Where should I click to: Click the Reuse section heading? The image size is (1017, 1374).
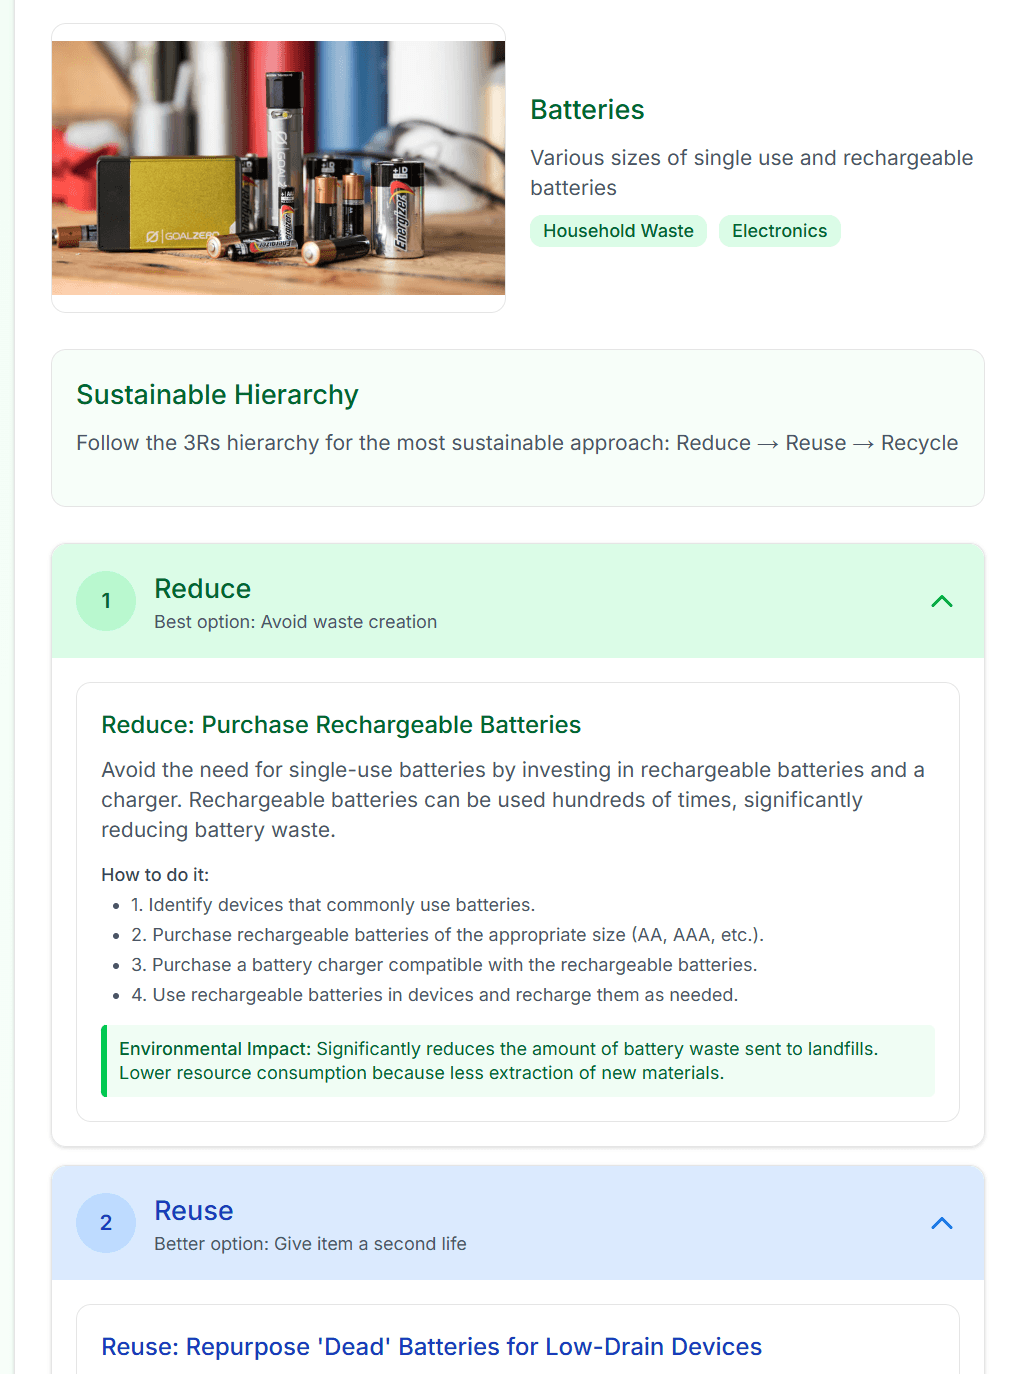pyautogui.click(x=193, y=1211)
